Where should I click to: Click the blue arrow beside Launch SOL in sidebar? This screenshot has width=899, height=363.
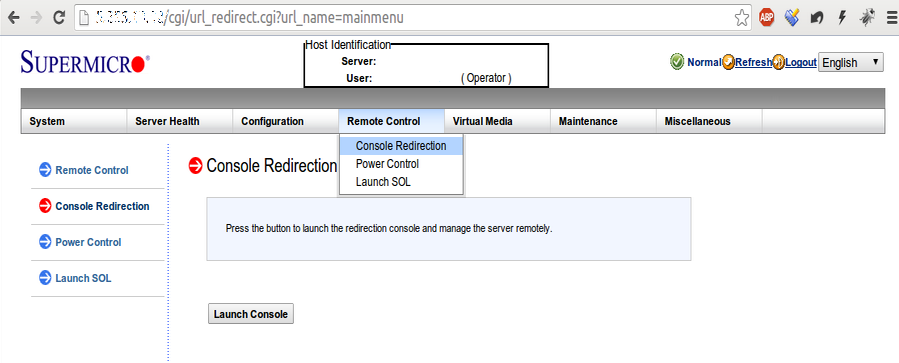pos(45,278)
